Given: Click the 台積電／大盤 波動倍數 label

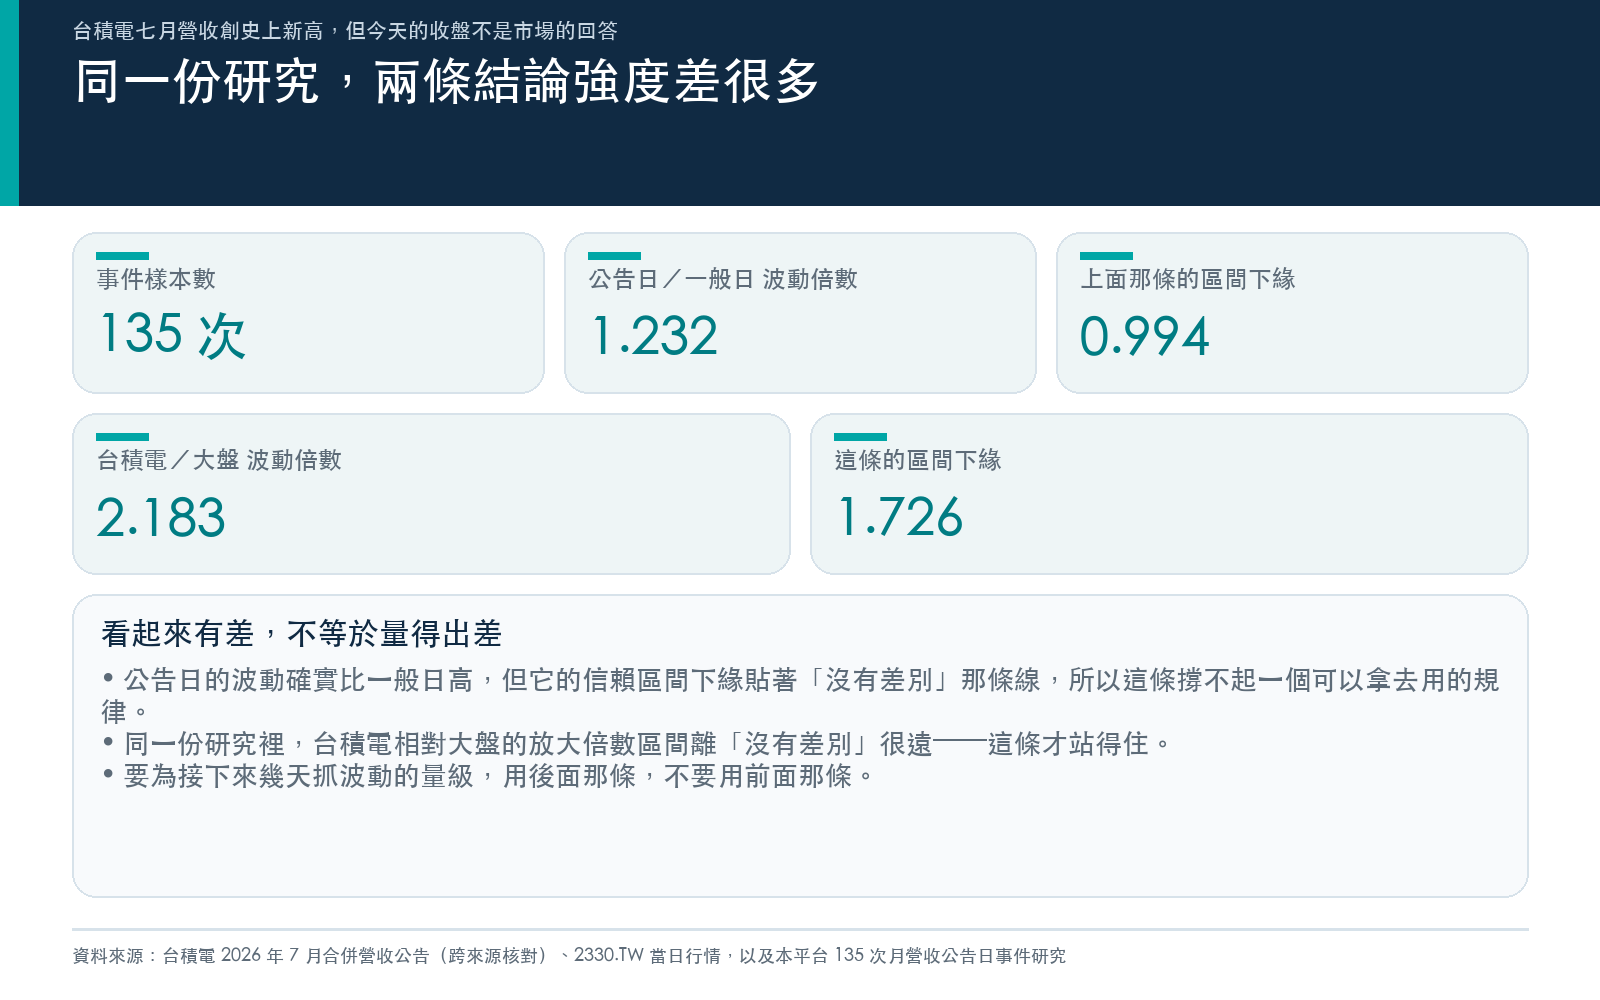Looking at the screenshot, I should 219,460.
